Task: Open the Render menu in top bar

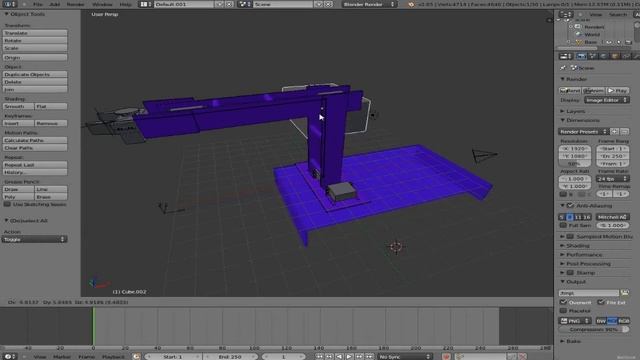Action: click(x=76, y=4)
